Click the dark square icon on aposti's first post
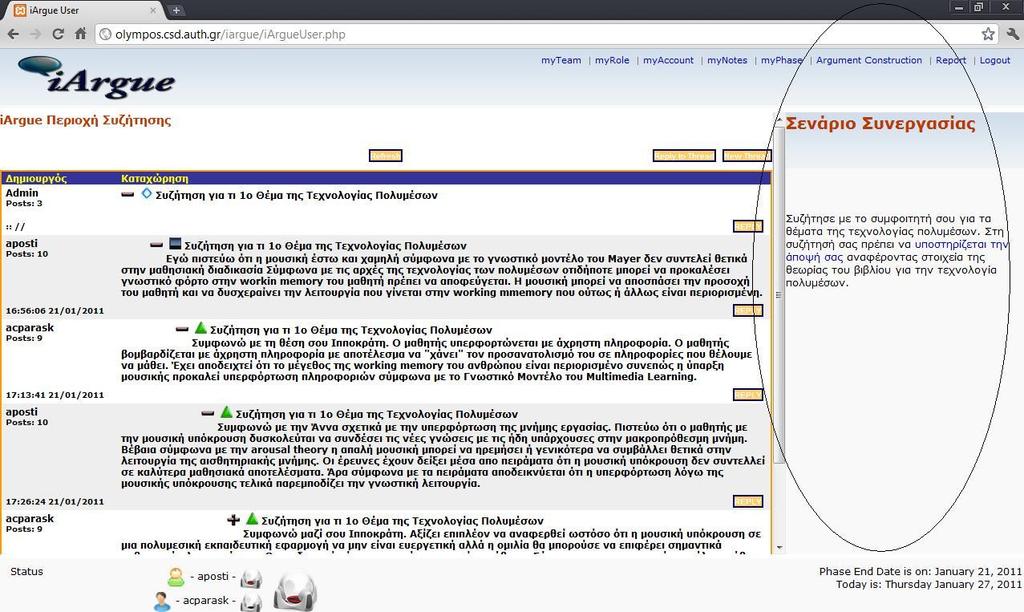Image resolution: width=1024 pixels, height=612 pixels. pyautogui.click(x=175, y=244)
